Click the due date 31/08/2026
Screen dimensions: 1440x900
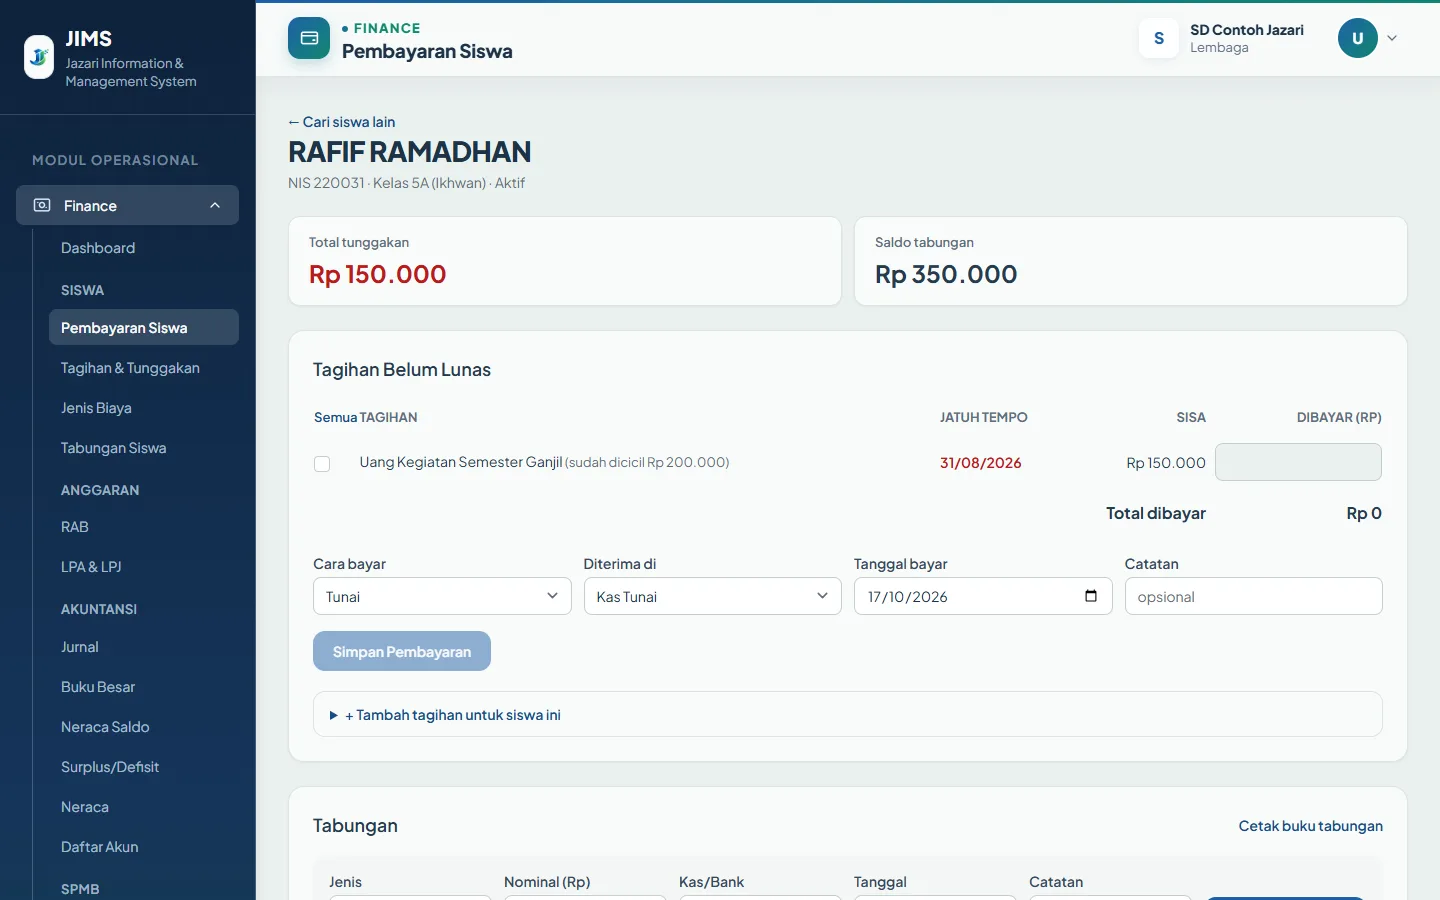pos(981,463)
